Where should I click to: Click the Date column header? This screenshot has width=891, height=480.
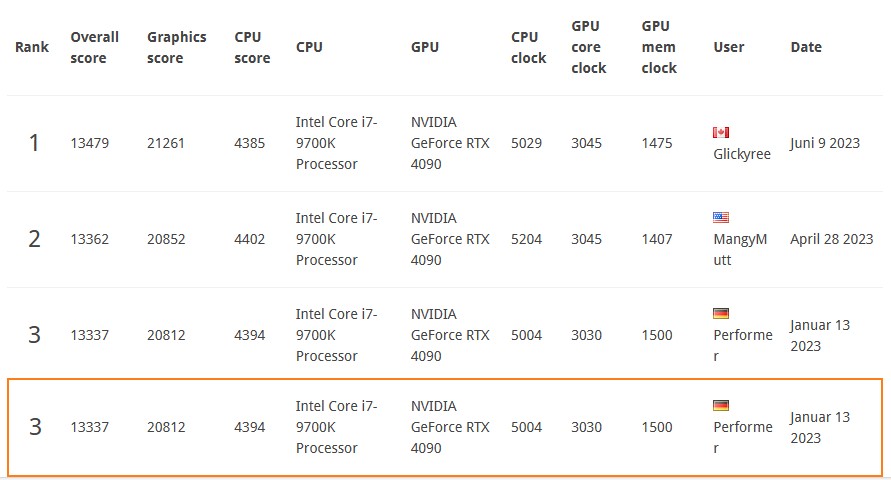[x=806, y=47]
